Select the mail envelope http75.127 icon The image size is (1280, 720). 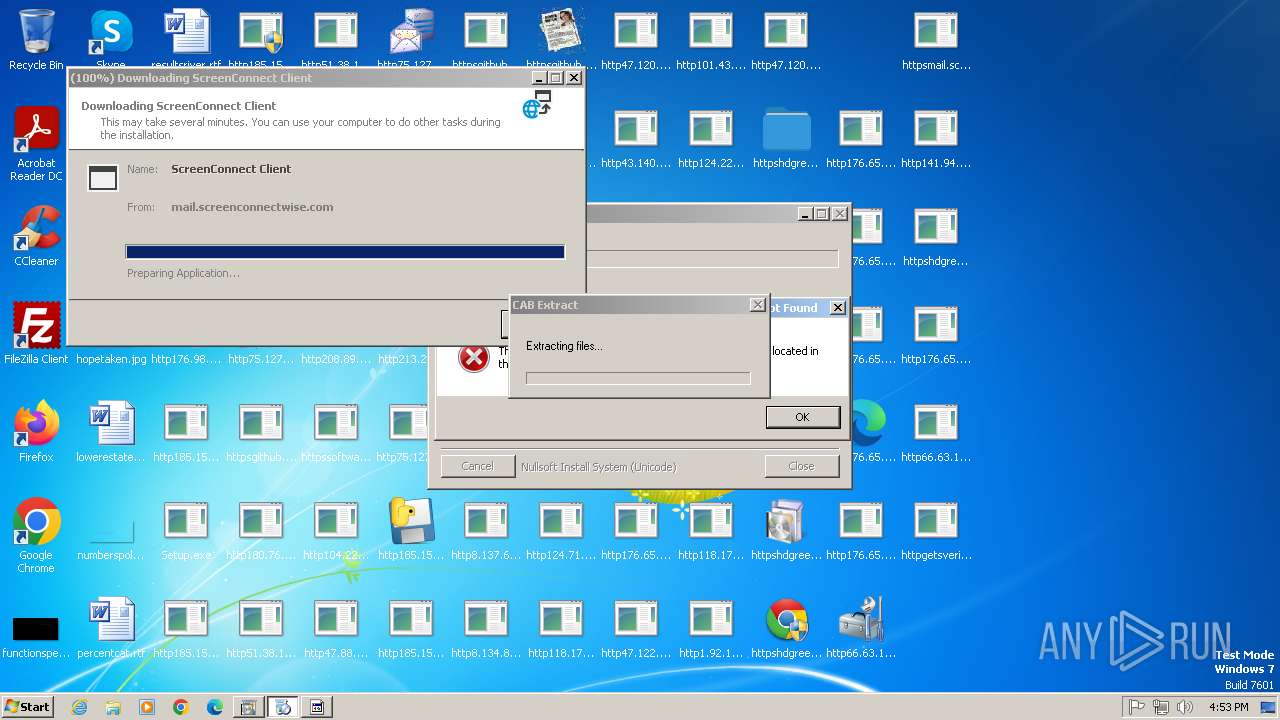pyautogui.click(x=411, y=40)
